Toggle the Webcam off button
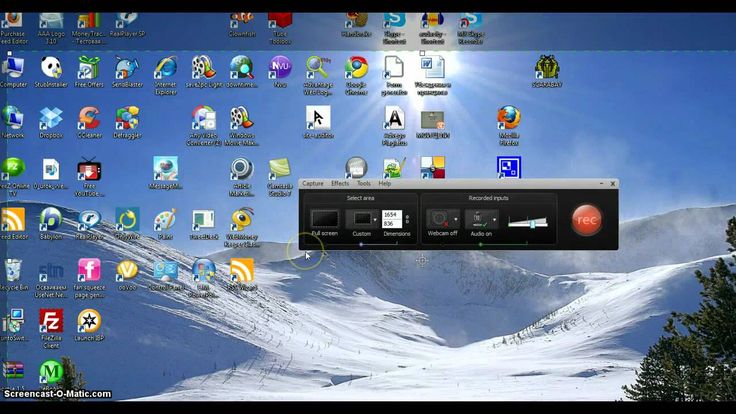The image size is (736, 414). click(x=439, y=219)
